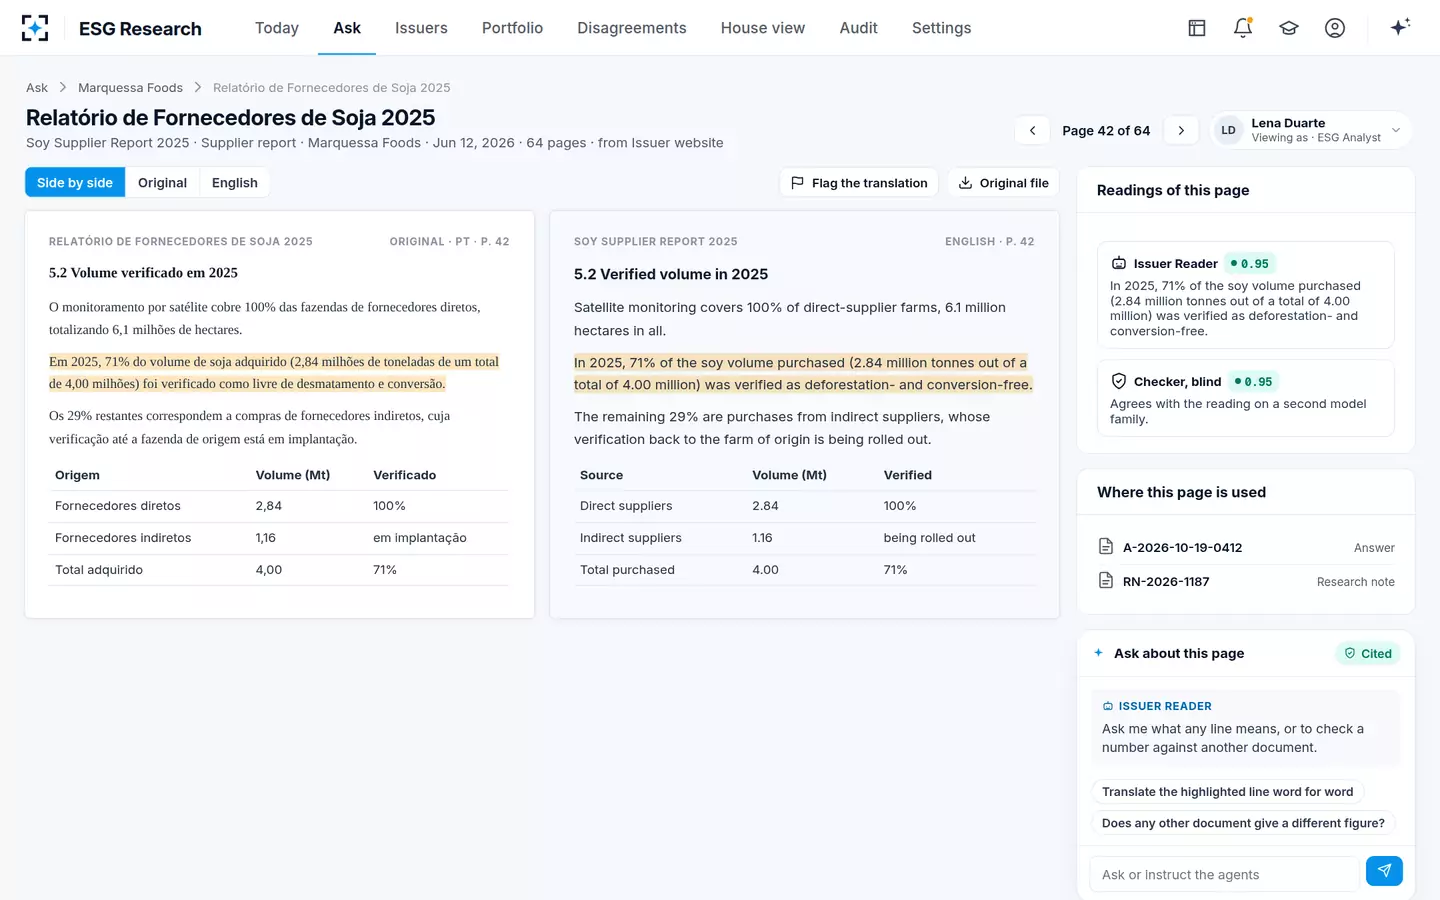Click the highlighted English translated sentence
Screen dimensions: 1440x900
click(x=803, y=374)
